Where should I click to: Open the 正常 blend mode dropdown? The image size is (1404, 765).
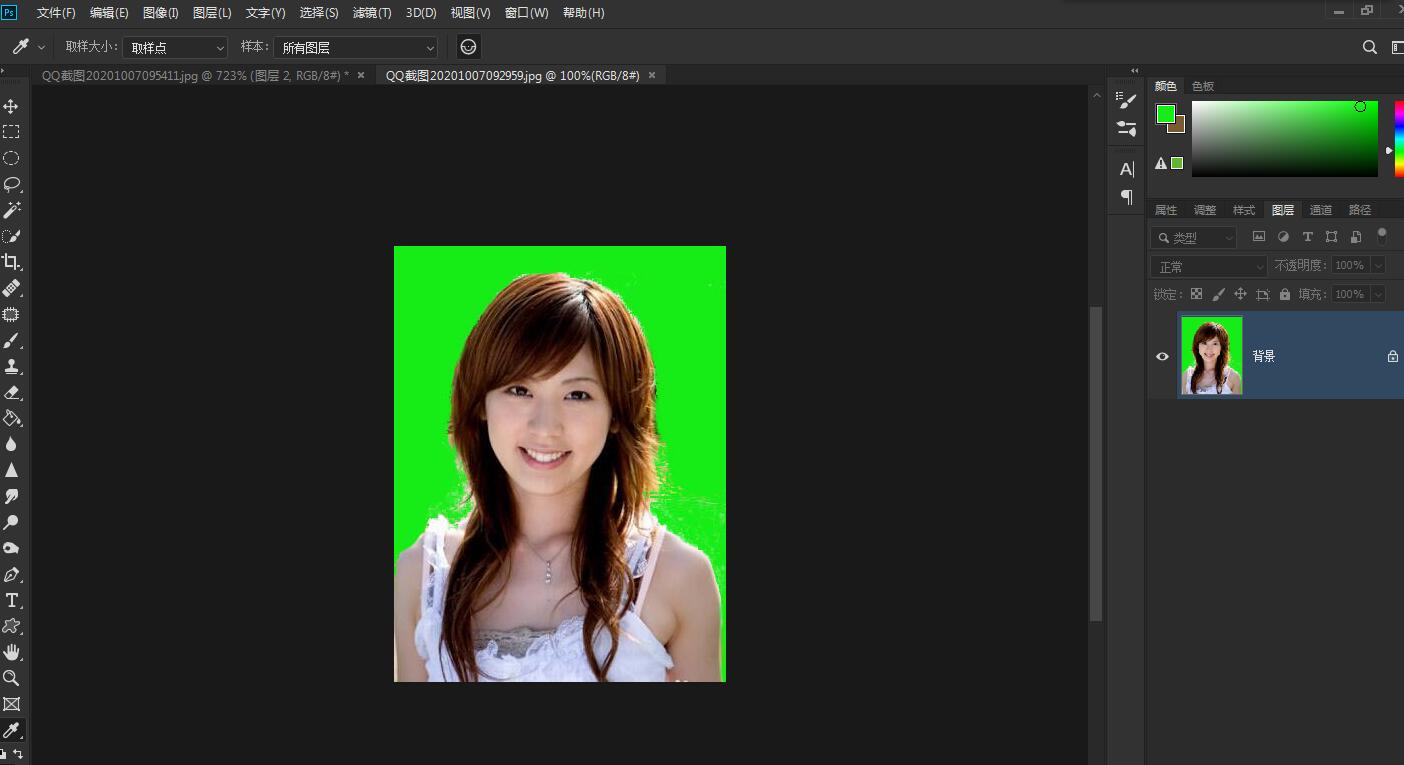point(1208,266)
